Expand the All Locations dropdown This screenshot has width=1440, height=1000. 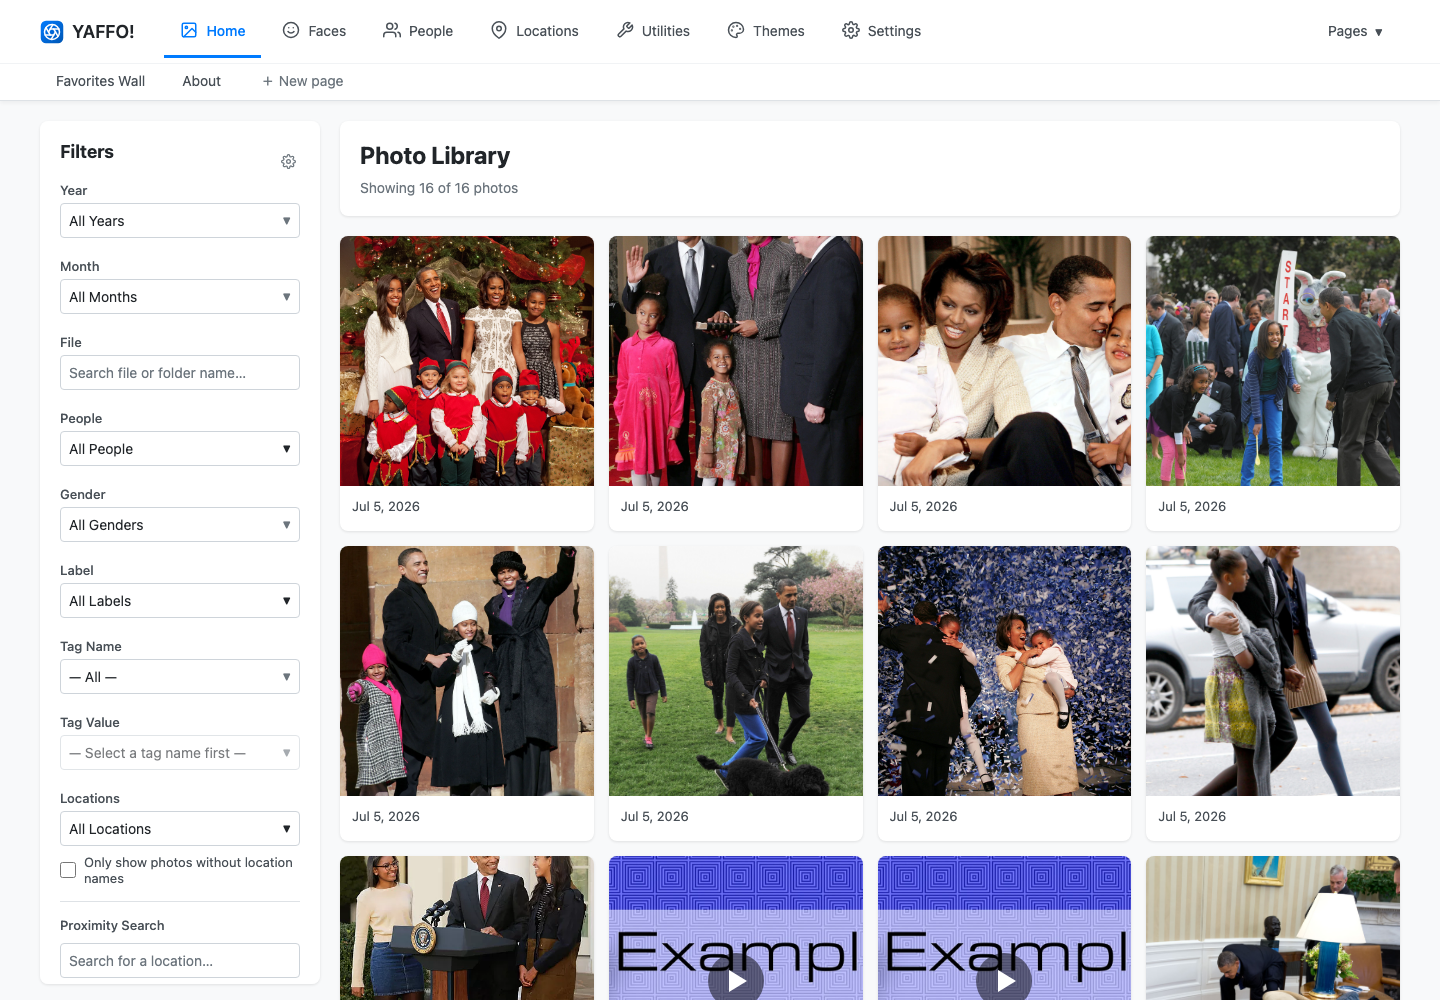[x=180, y=829]
